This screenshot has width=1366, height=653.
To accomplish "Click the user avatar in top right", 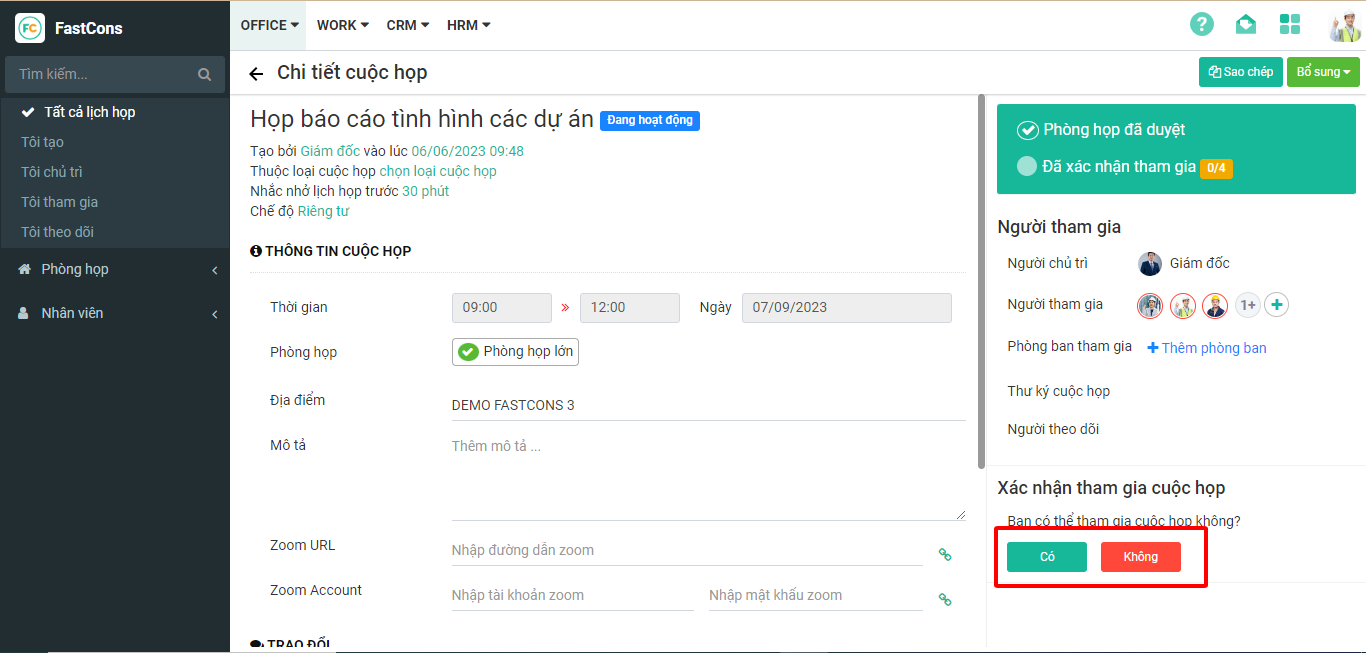I will [x=1343, y=26].
